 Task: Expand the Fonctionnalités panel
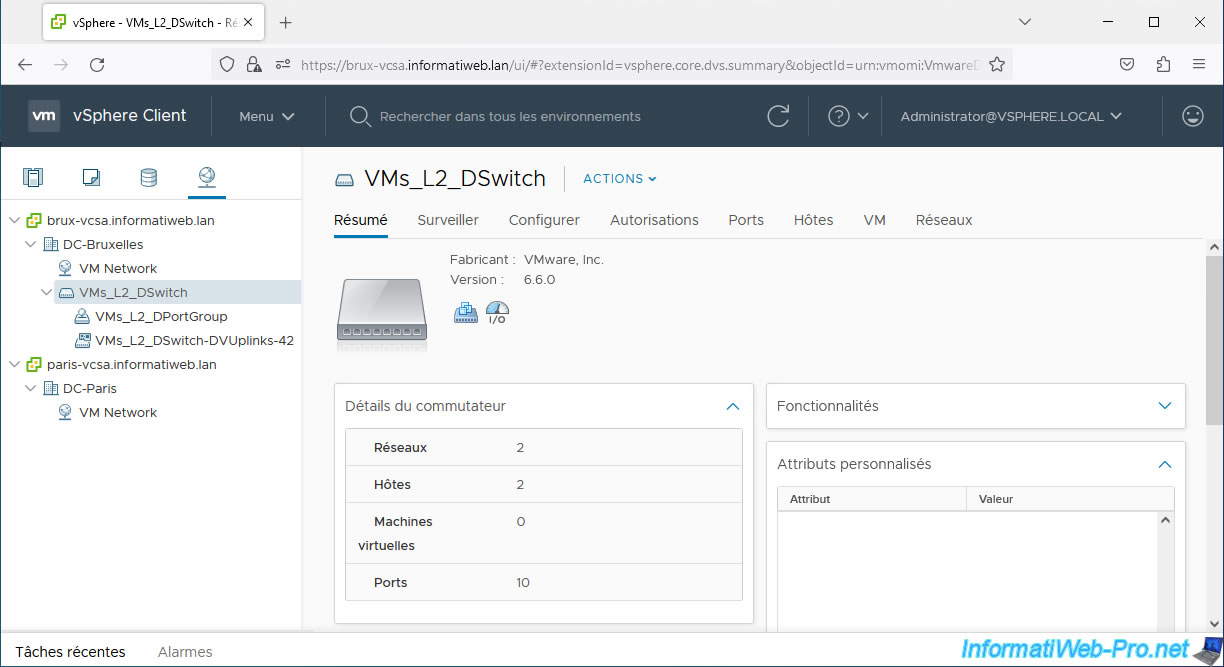[1164, 406]
